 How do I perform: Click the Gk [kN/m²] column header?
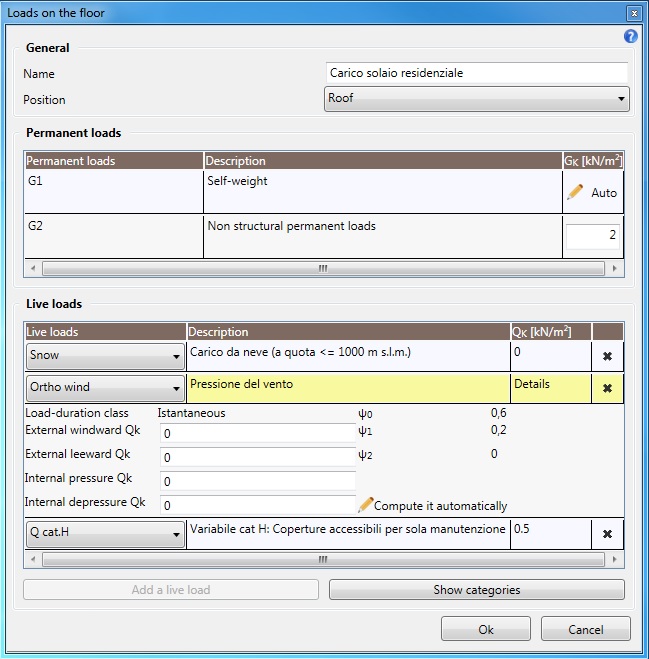coord(593,161)
